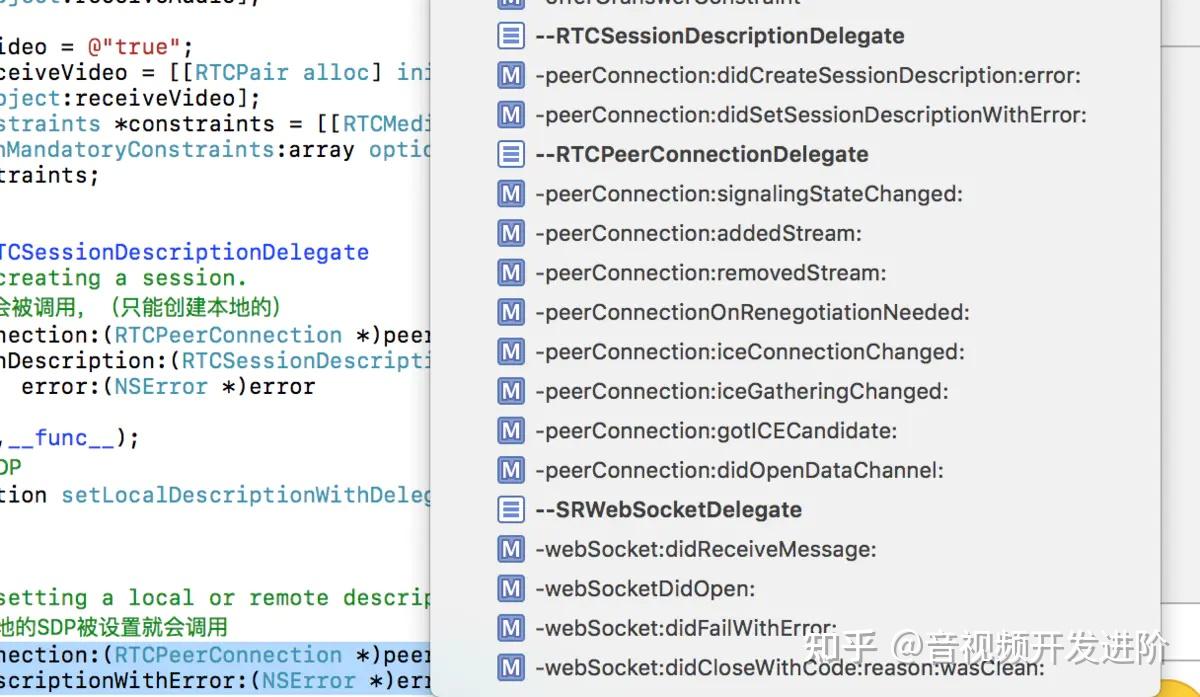The image size is (1200, 697).
Task: Click the section icon beside --RTCSessionDescriptionDelegate
Action: [511, 36]
